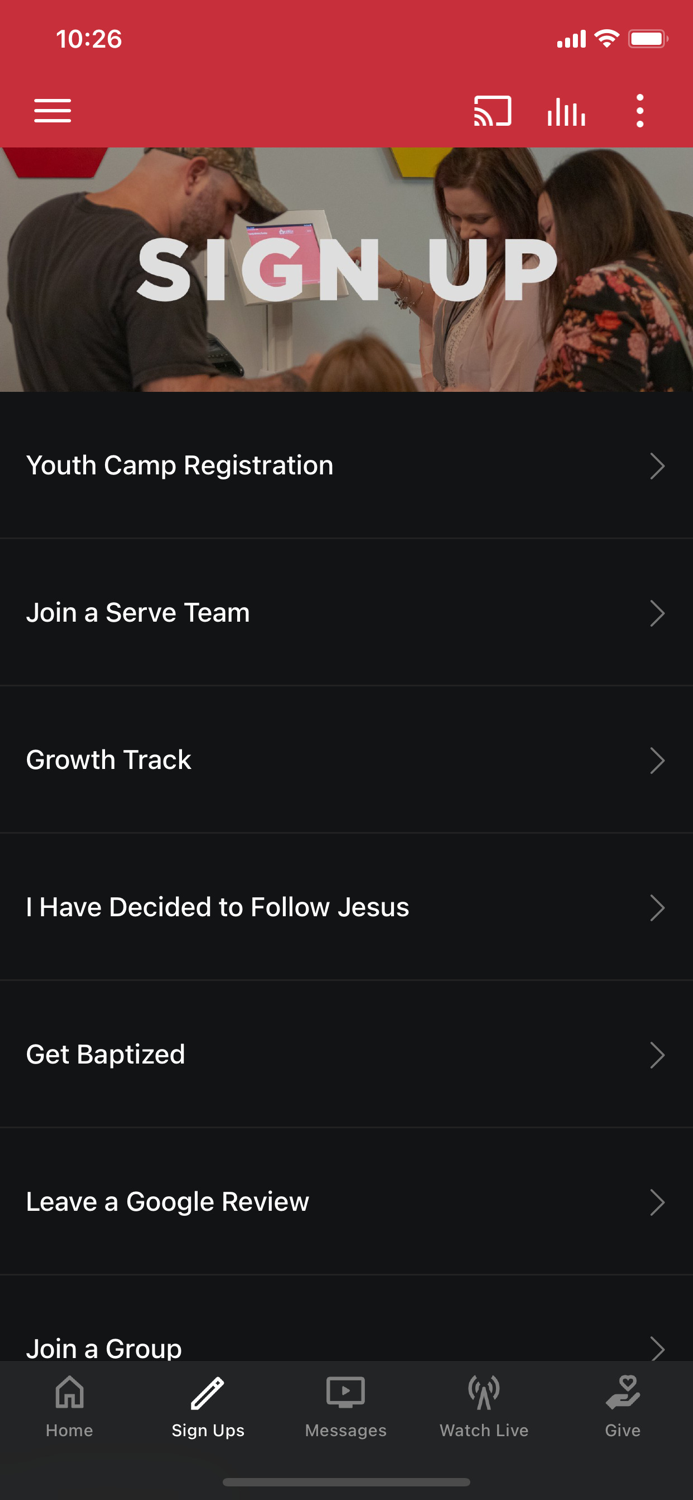Image resolution: width=693 pixels, height=1500 pixels.
Task: Tap the SIGN UP header banner image
Action: click(346, 268)
